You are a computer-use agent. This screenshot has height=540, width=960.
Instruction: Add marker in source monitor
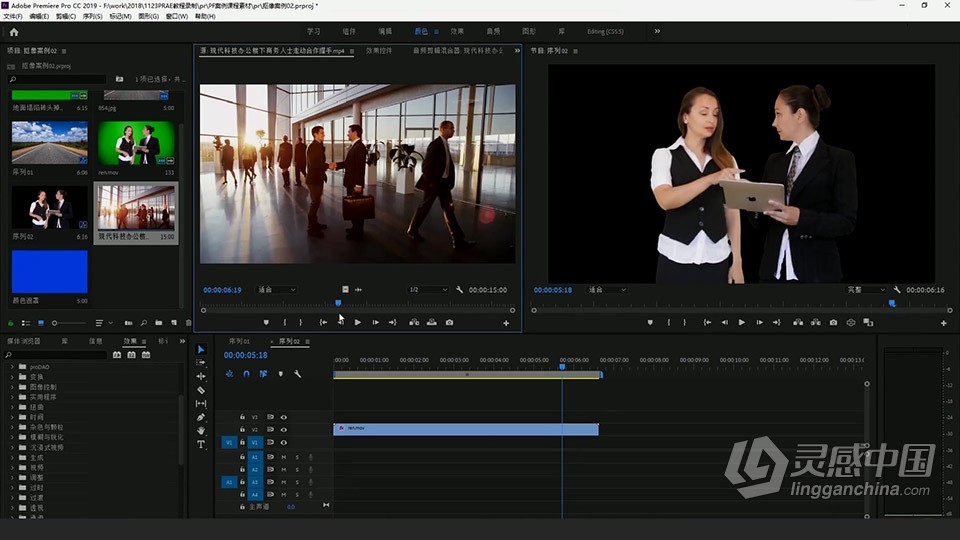pyautogui.click(x=266, y=322)
